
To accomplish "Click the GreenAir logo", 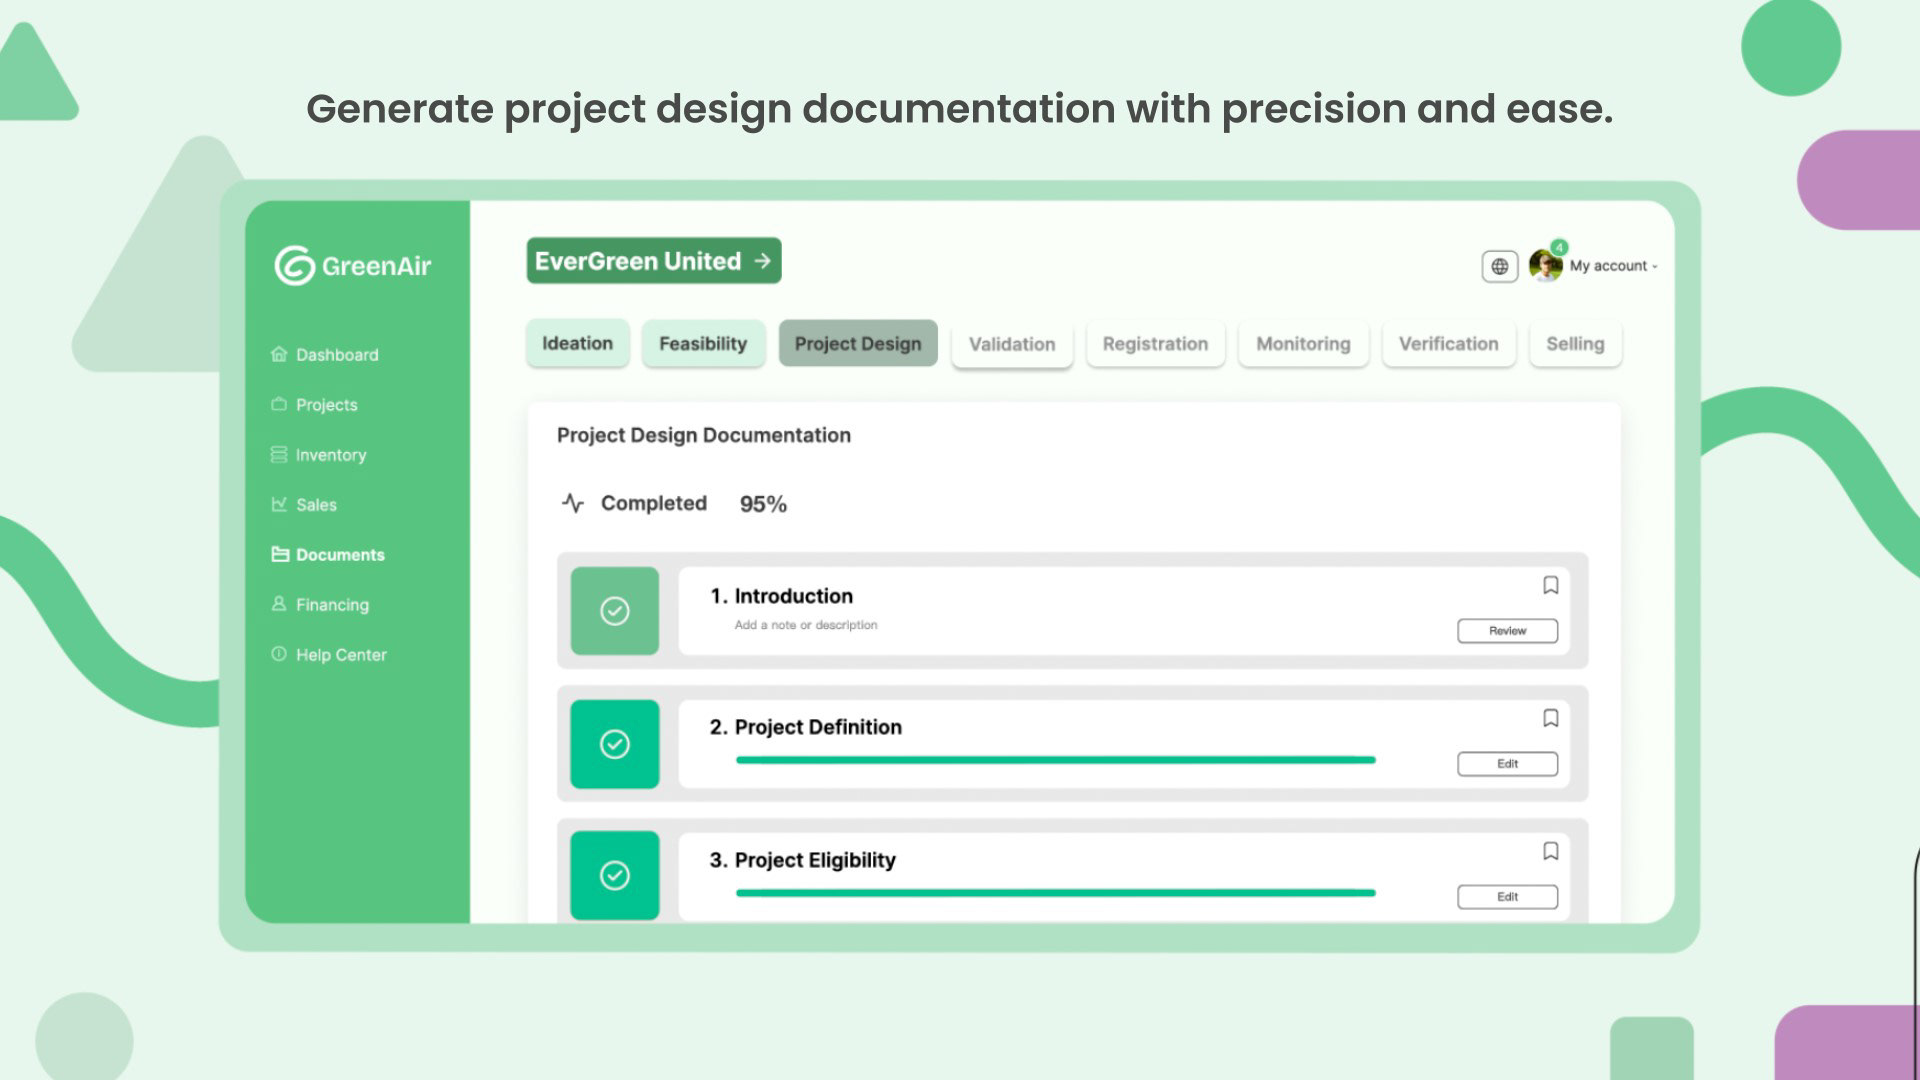I will pyautogui.click(x=353, y=266).
